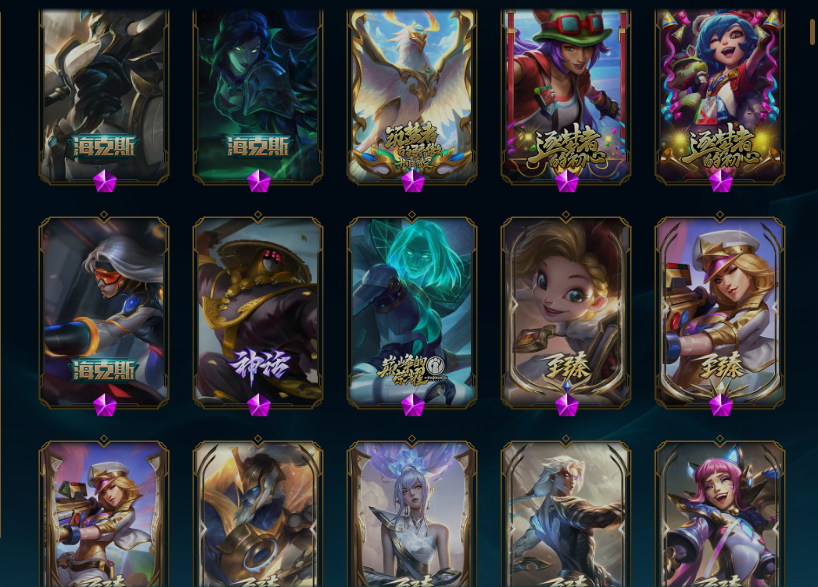
Task: Open the white-haired man skin in bottom row
Action: click(566, 514)
